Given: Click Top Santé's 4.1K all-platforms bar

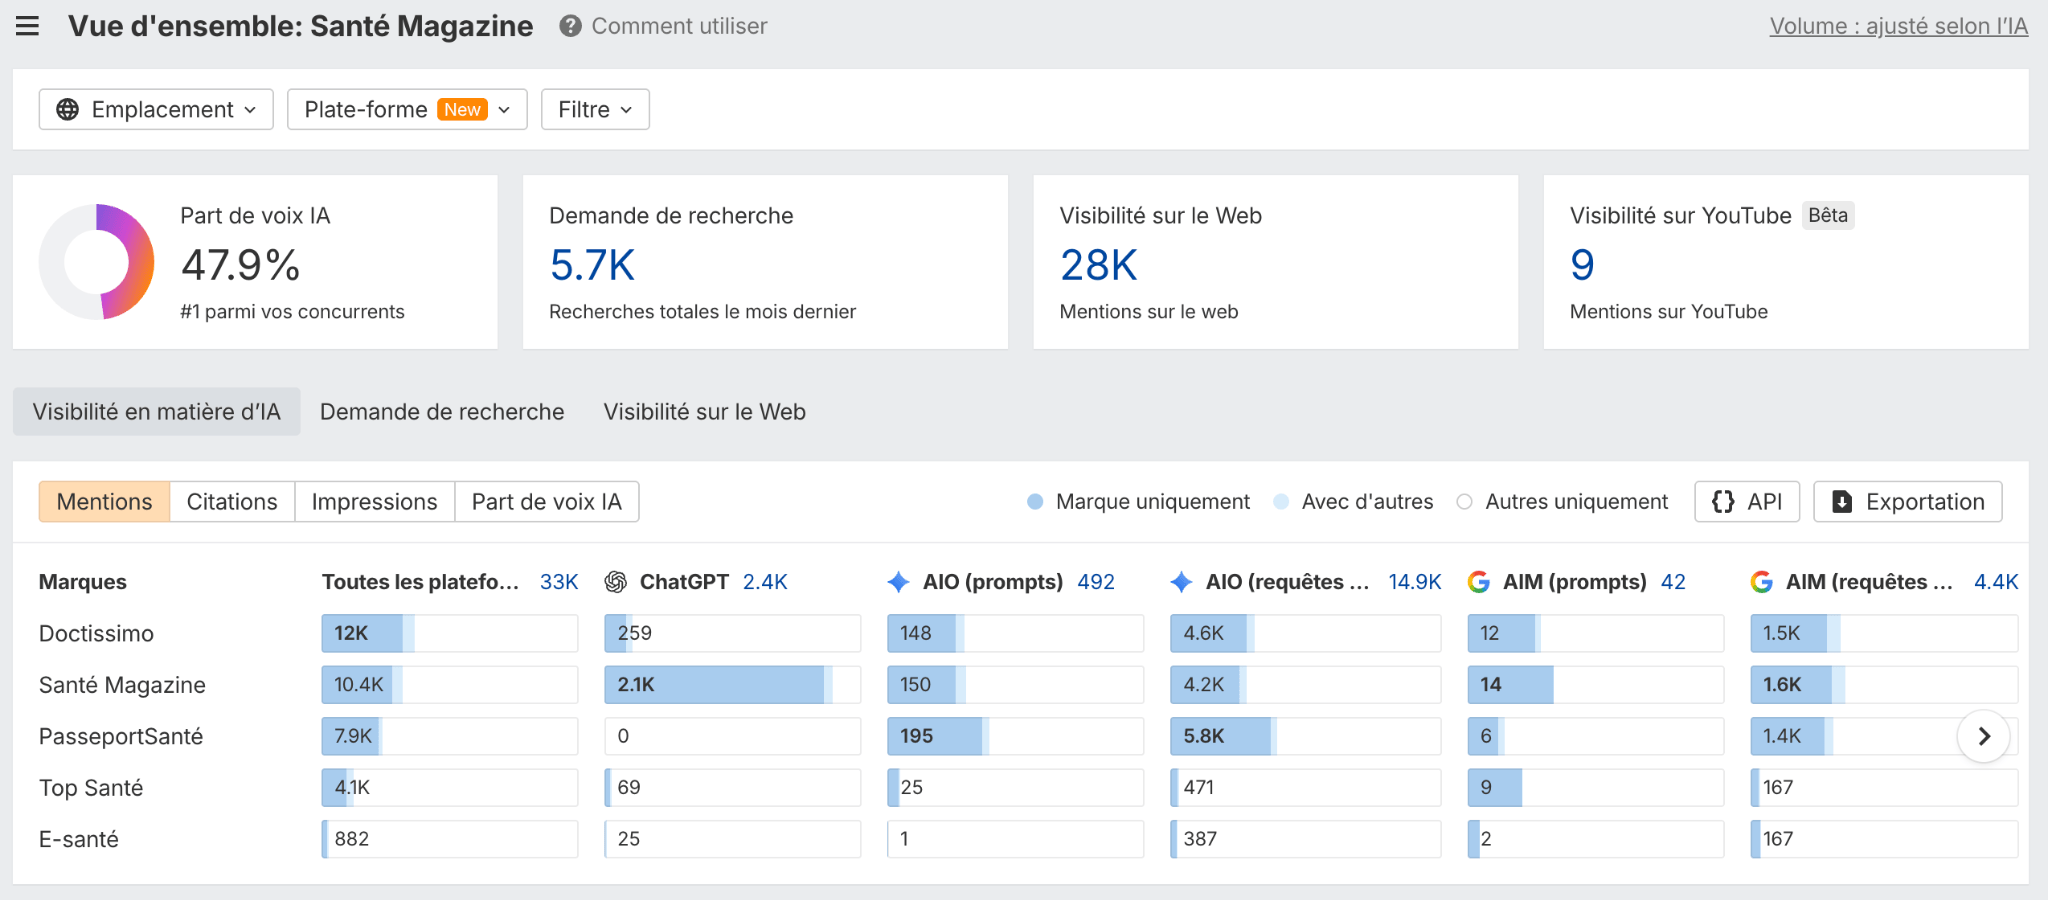Looking at the screenshot, I should pos(450,788).
